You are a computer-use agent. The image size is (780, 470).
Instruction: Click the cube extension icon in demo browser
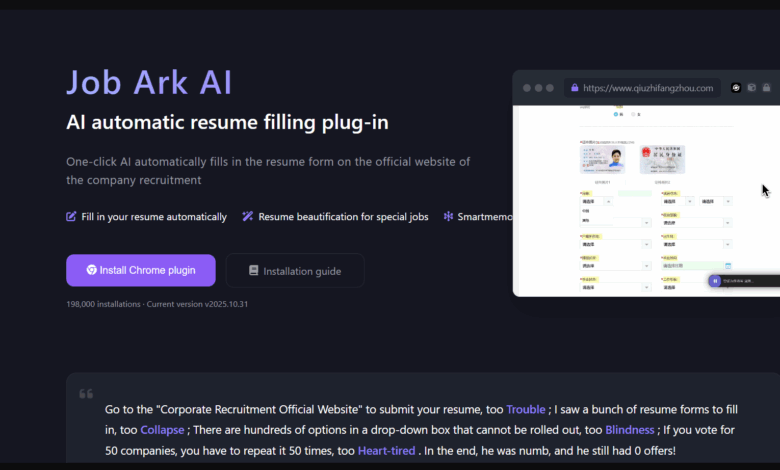pos(752,88)
